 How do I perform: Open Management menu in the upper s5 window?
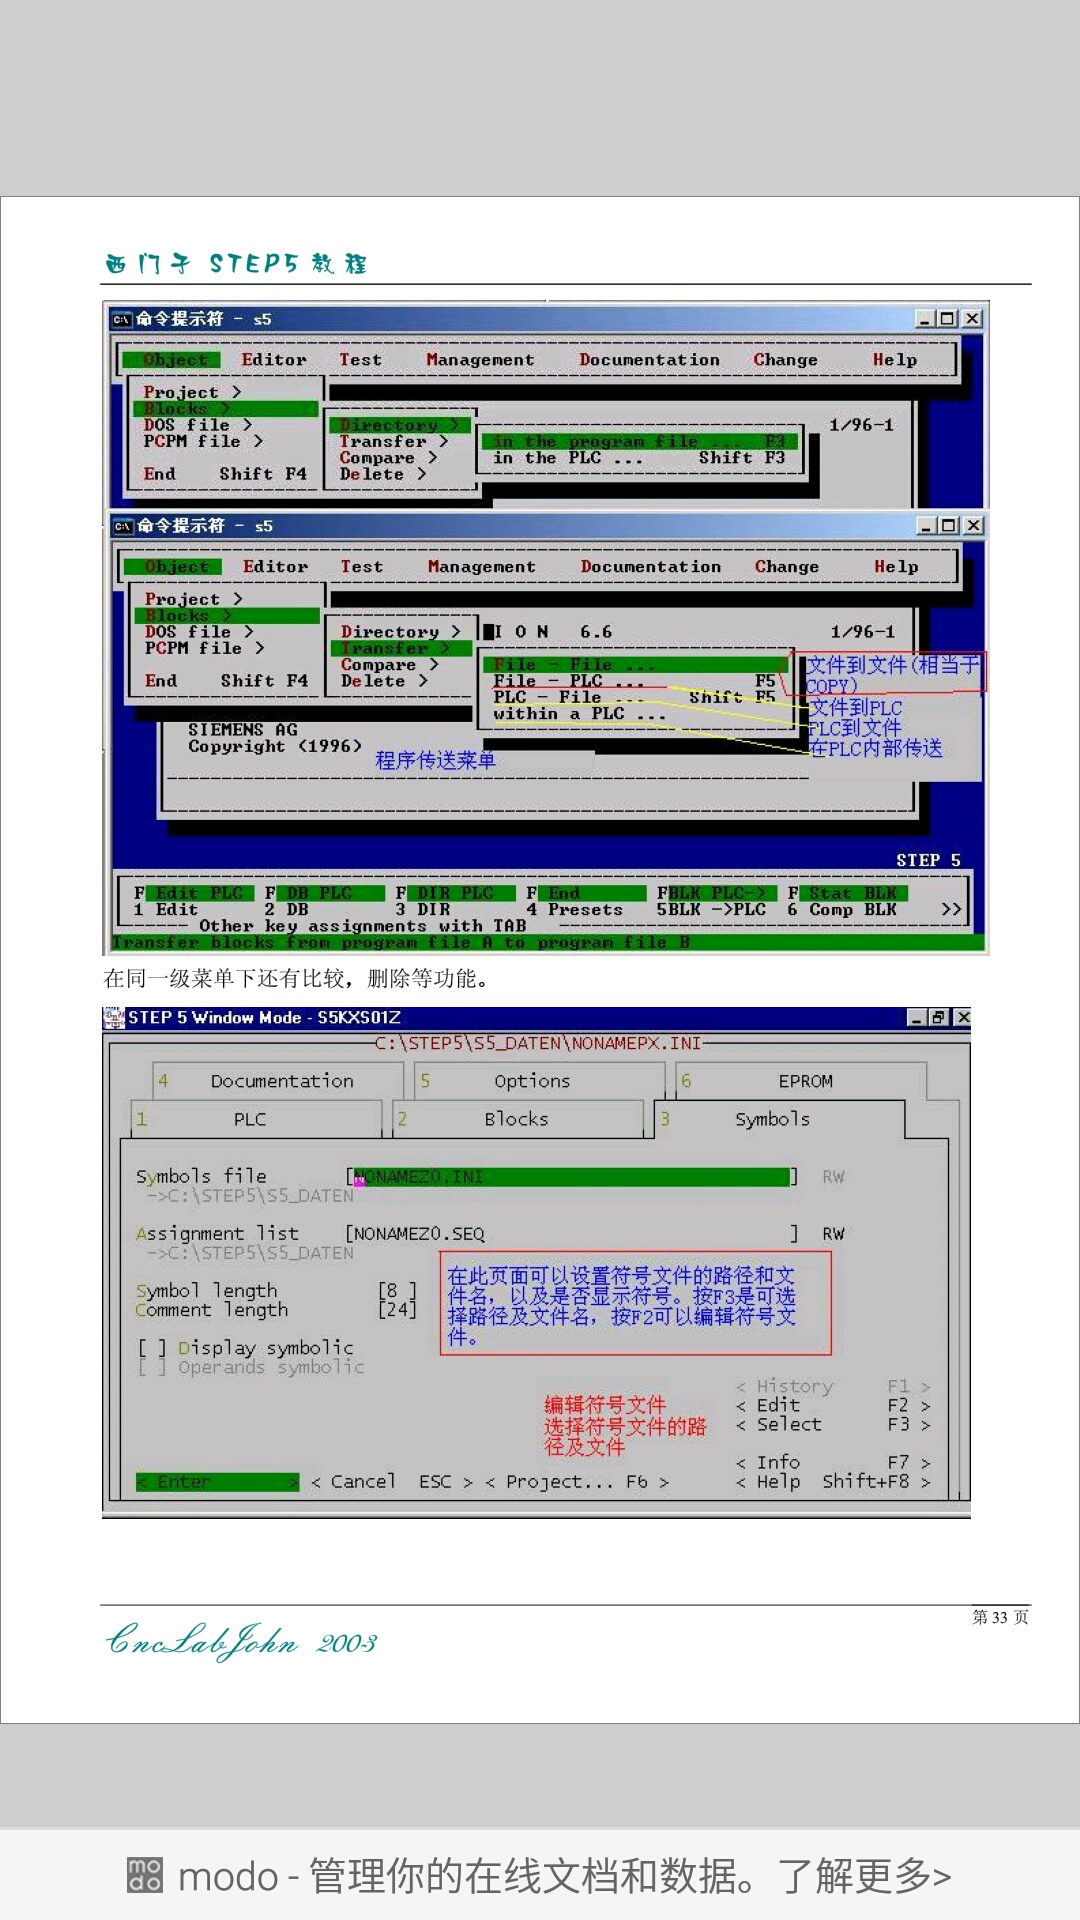[x=480, y=360]
